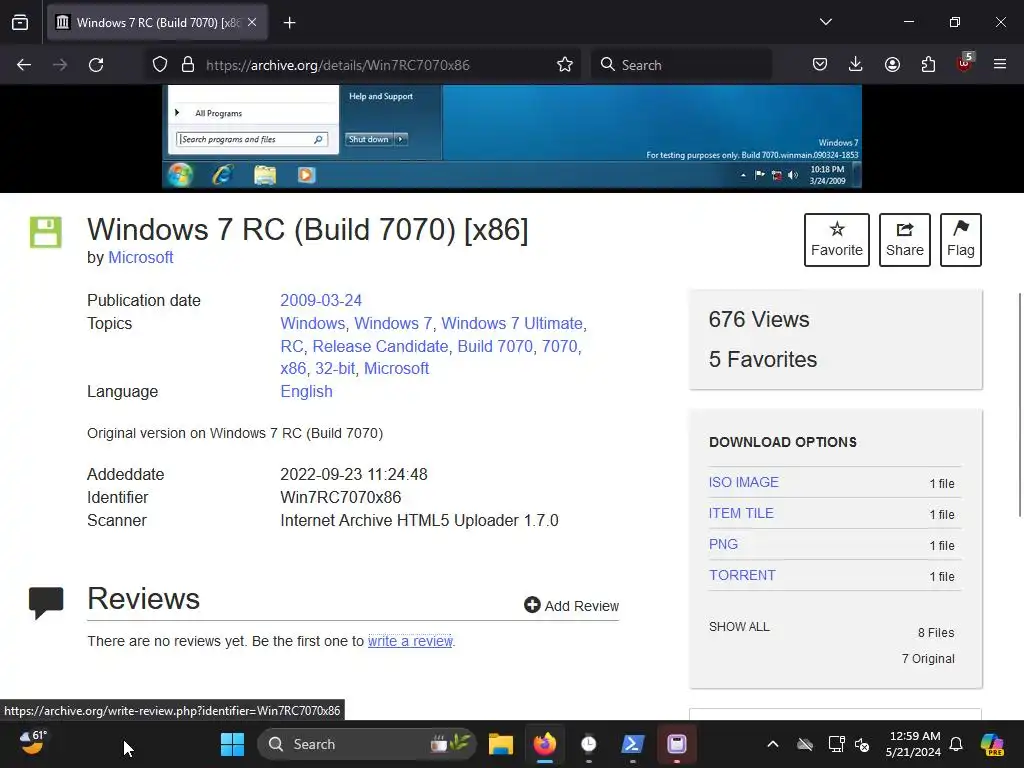1024x768 pixels.
Task: Open the uBlock Origin extension
Action: [965, 63]
